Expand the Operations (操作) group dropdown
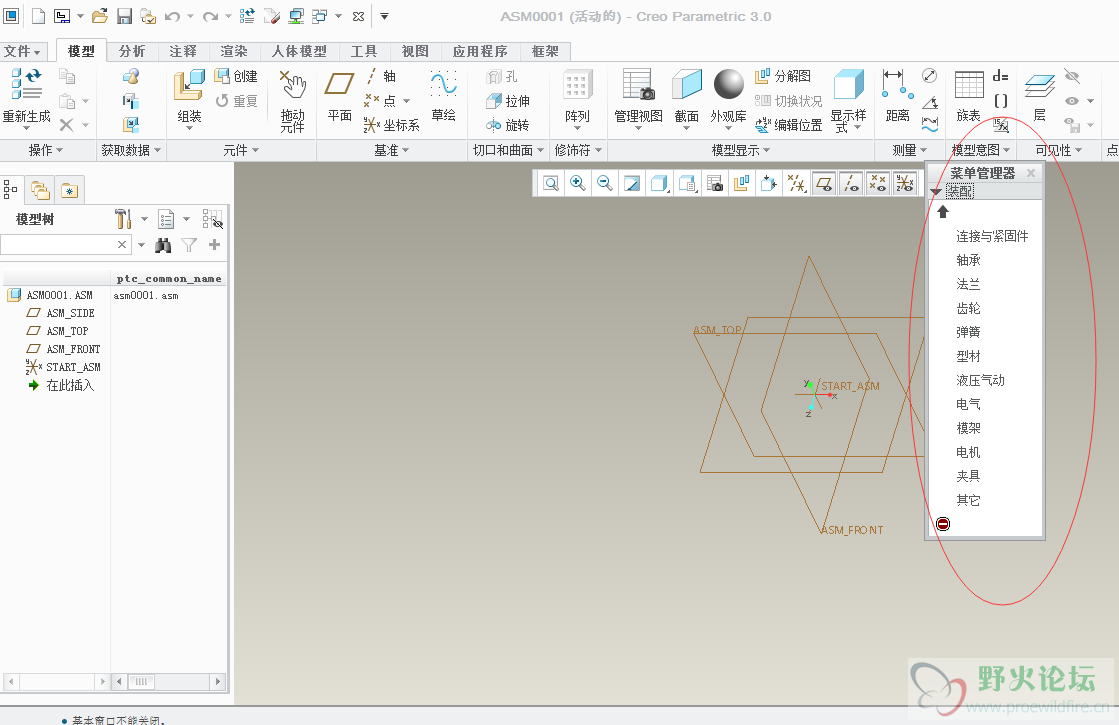 click(46, 150)
